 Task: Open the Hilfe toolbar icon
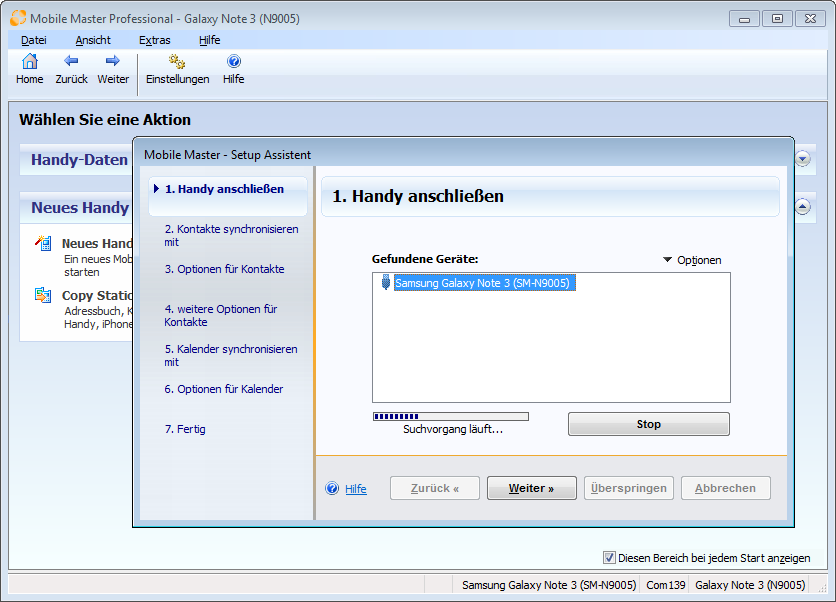[234, 61]
